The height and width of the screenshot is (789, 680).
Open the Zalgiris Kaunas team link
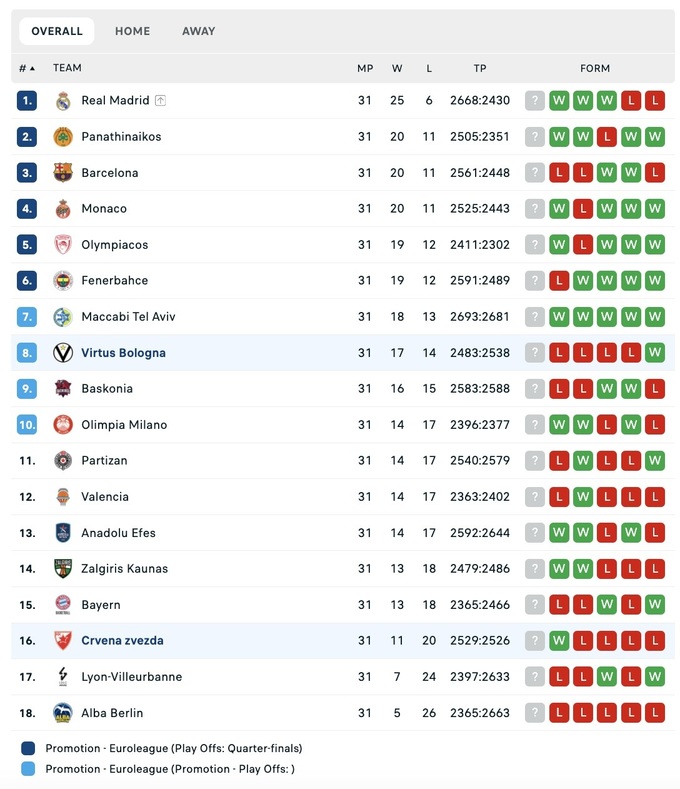[124, 569]
